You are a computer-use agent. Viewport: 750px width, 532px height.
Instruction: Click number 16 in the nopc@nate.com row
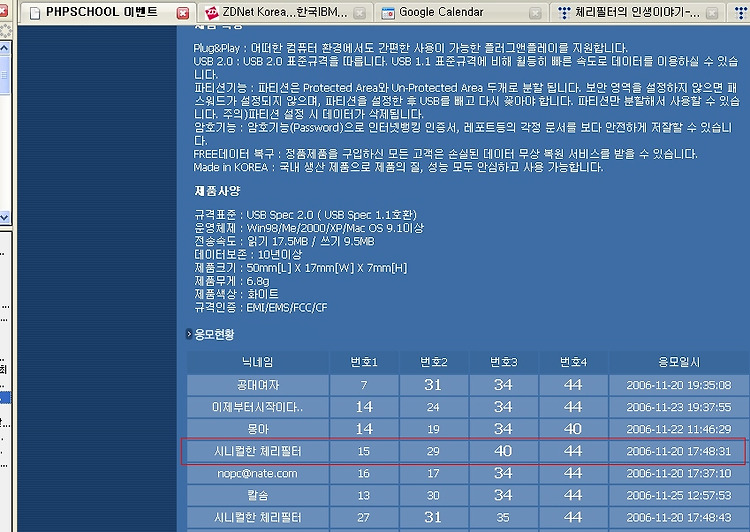[364, 473]
